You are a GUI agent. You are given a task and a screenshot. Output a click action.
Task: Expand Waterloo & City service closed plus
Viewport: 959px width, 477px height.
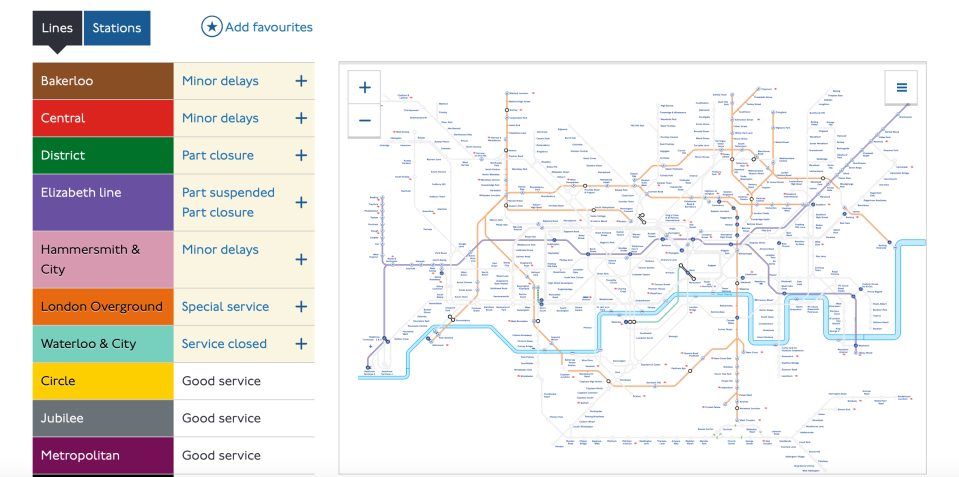point(301,344)
